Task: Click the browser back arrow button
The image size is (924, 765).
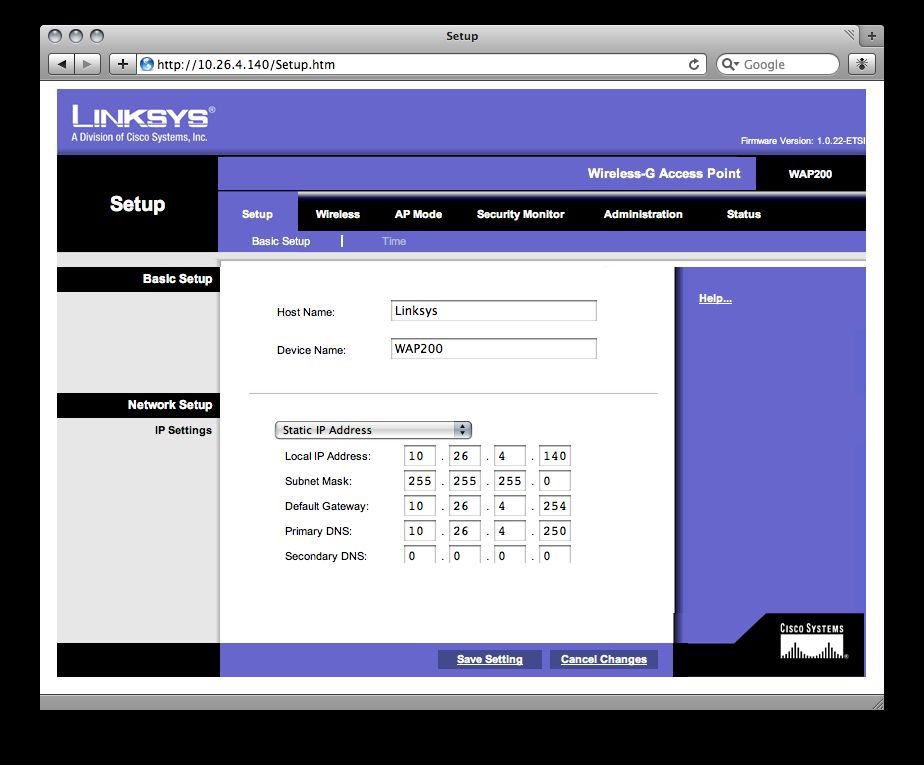Action: pyautogui.click(x=61, y=64)
